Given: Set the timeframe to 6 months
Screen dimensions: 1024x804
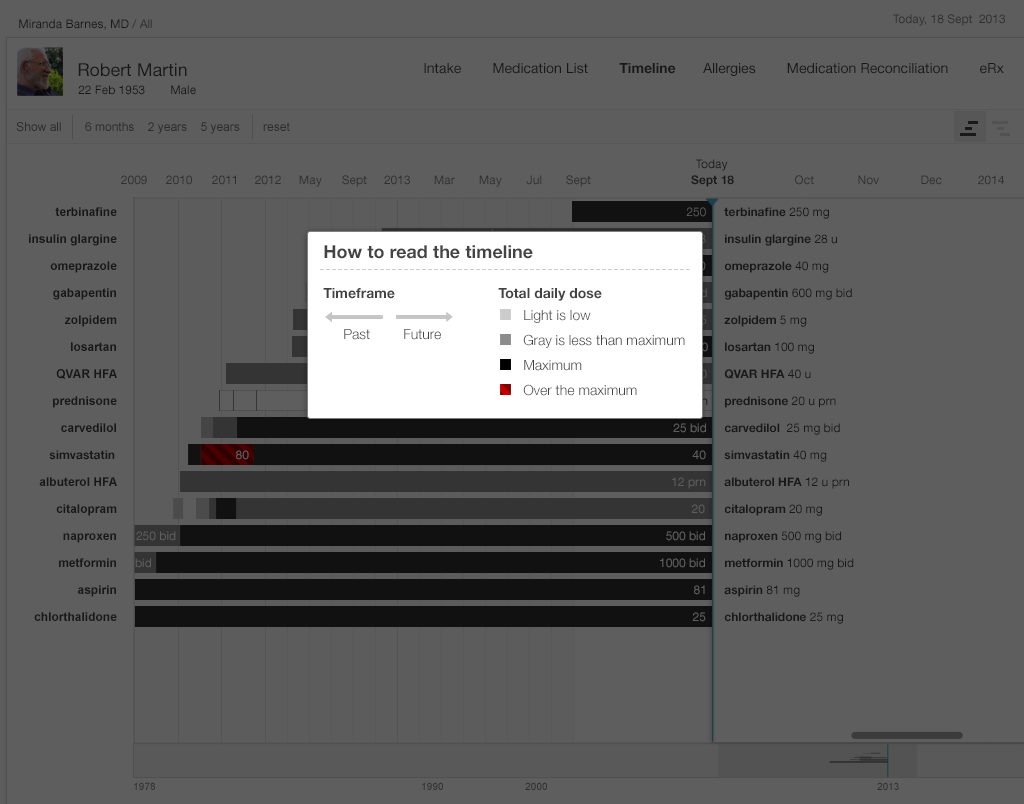Looking at the screenshot, I should tap(109, 127).
